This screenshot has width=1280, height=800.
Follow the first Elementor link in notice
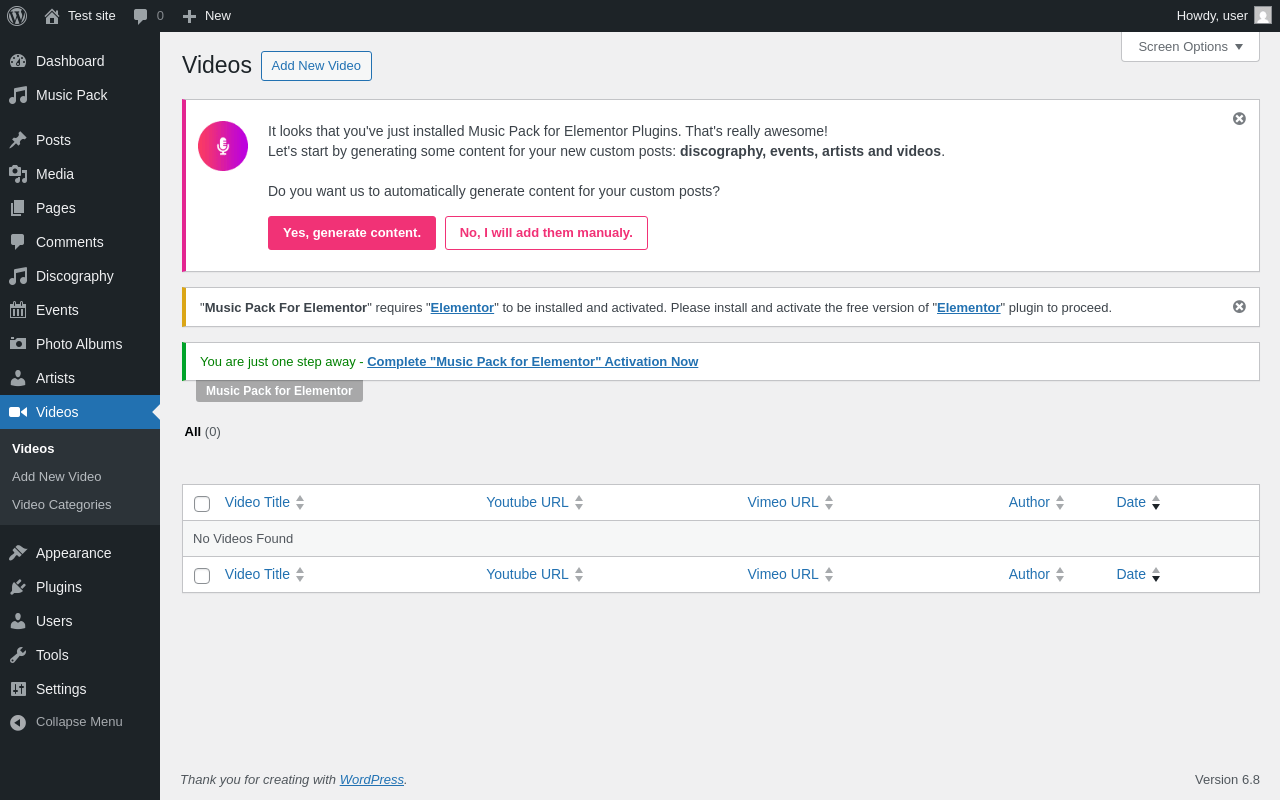462,307
